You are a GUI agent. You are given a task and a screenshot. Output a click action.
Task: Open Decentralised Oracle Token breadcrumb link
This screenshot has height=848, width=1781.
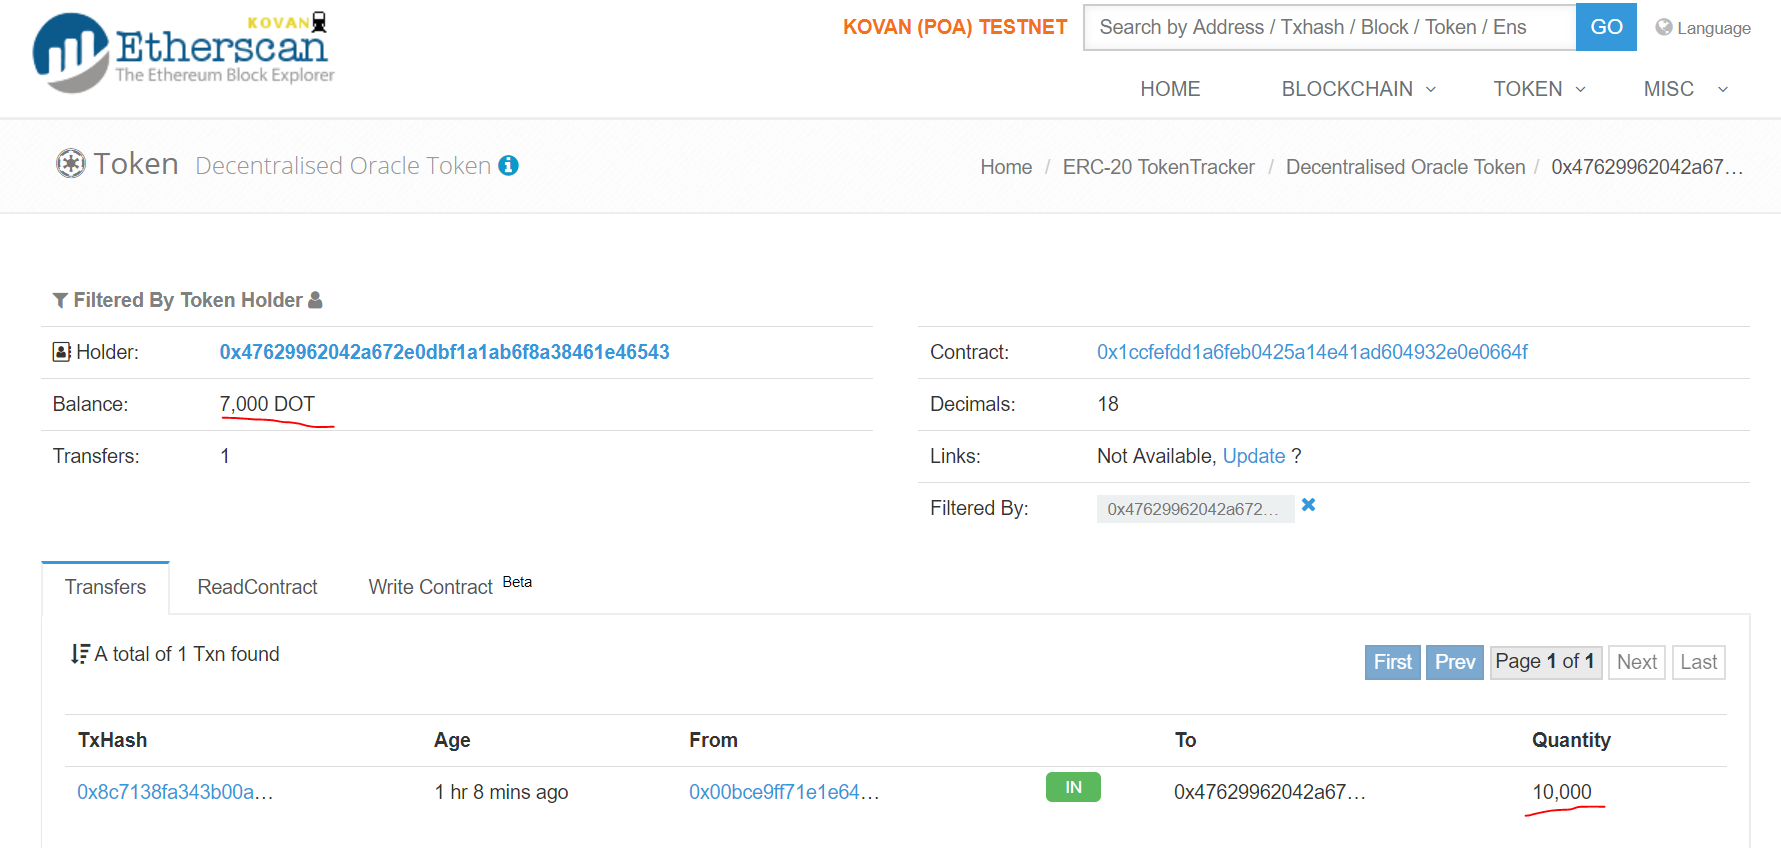(1405, 167)
